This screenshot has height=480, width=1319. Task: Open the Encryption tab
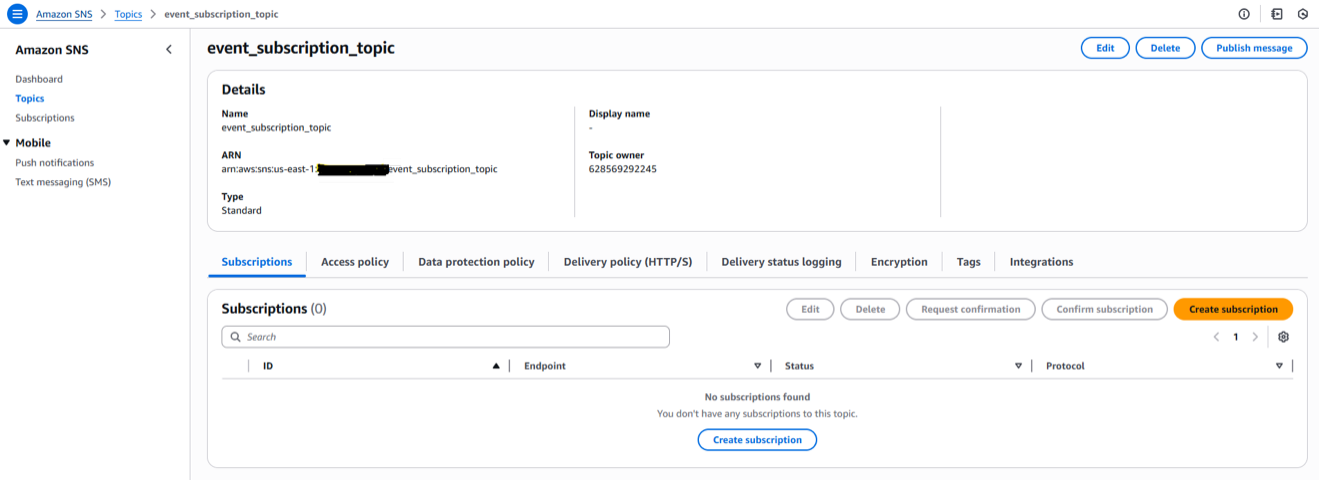pos(899,262)
